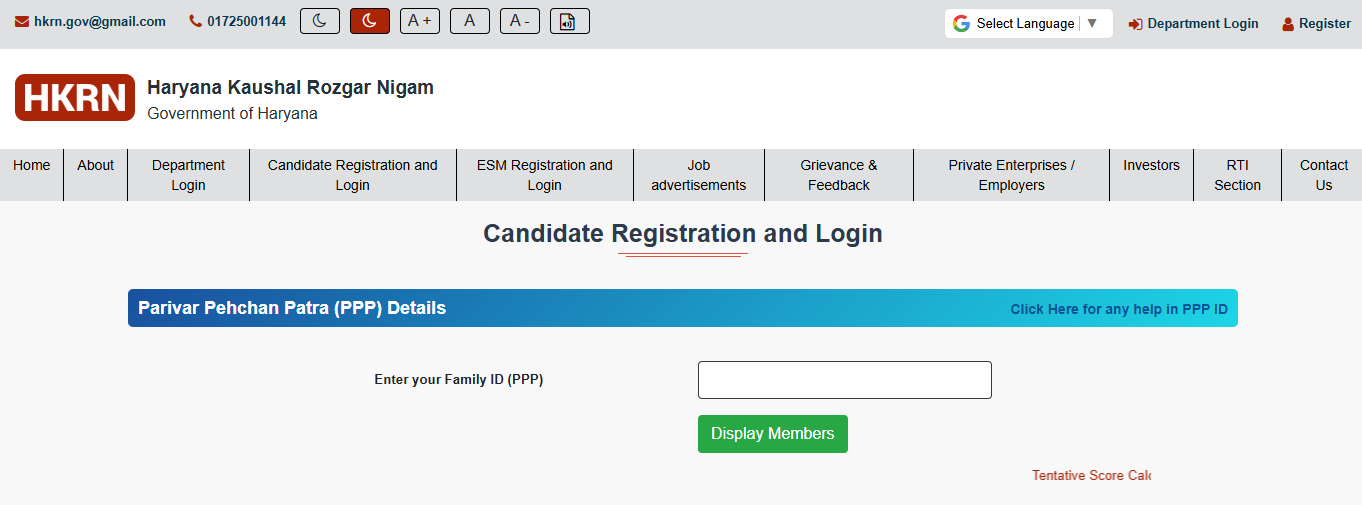Open the Select Language dropdown
Screen dimensions: 1362x505
click(1028, 24)
